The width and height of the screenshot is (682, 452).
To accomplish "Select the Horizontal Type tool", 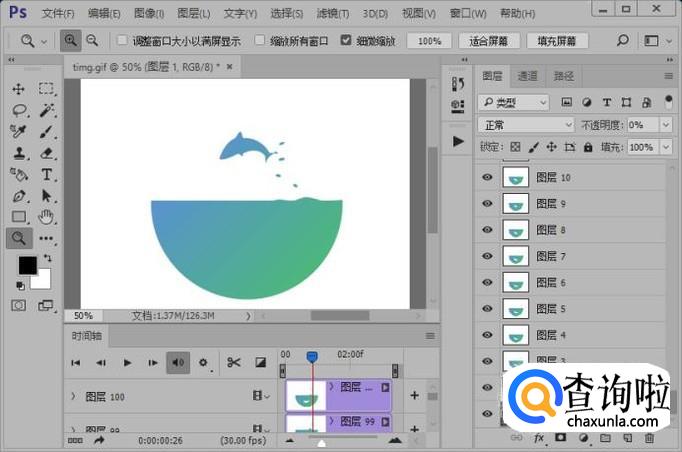I will (x=46, y=174).
